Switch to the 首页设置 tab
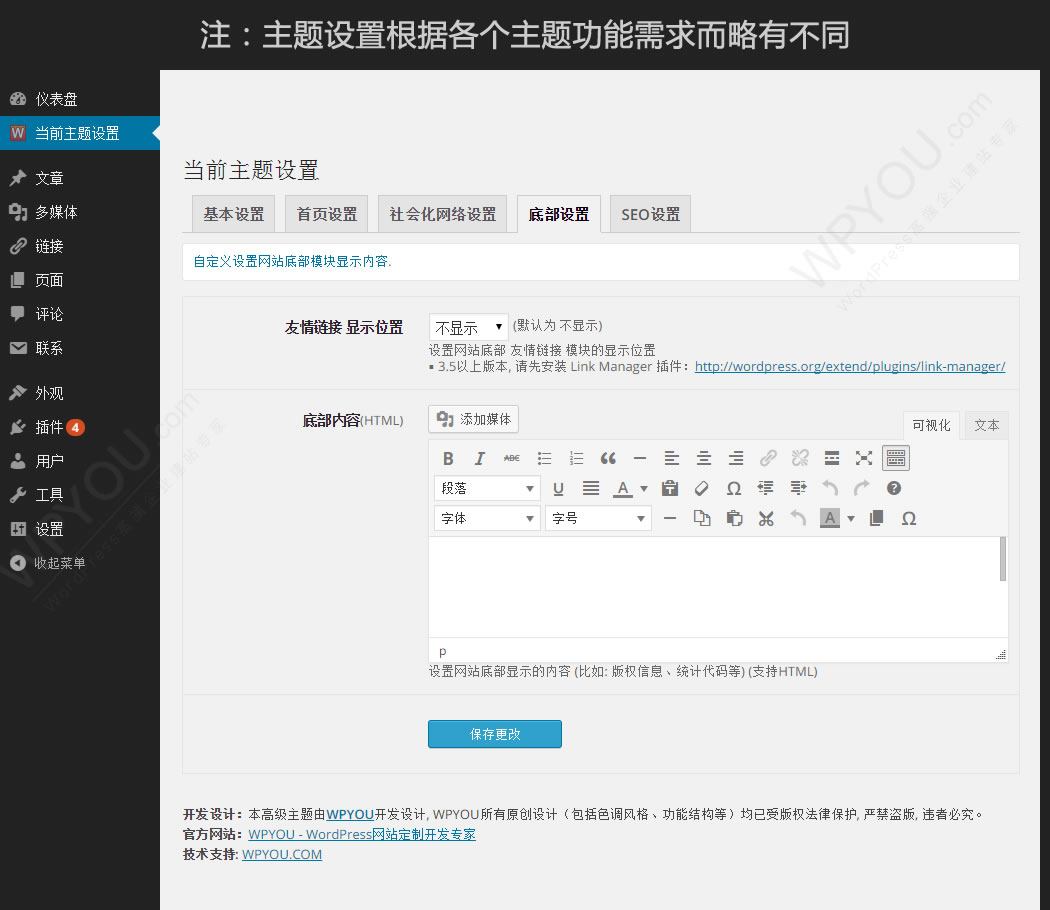The image size is (1050, 910). (326, 214)
